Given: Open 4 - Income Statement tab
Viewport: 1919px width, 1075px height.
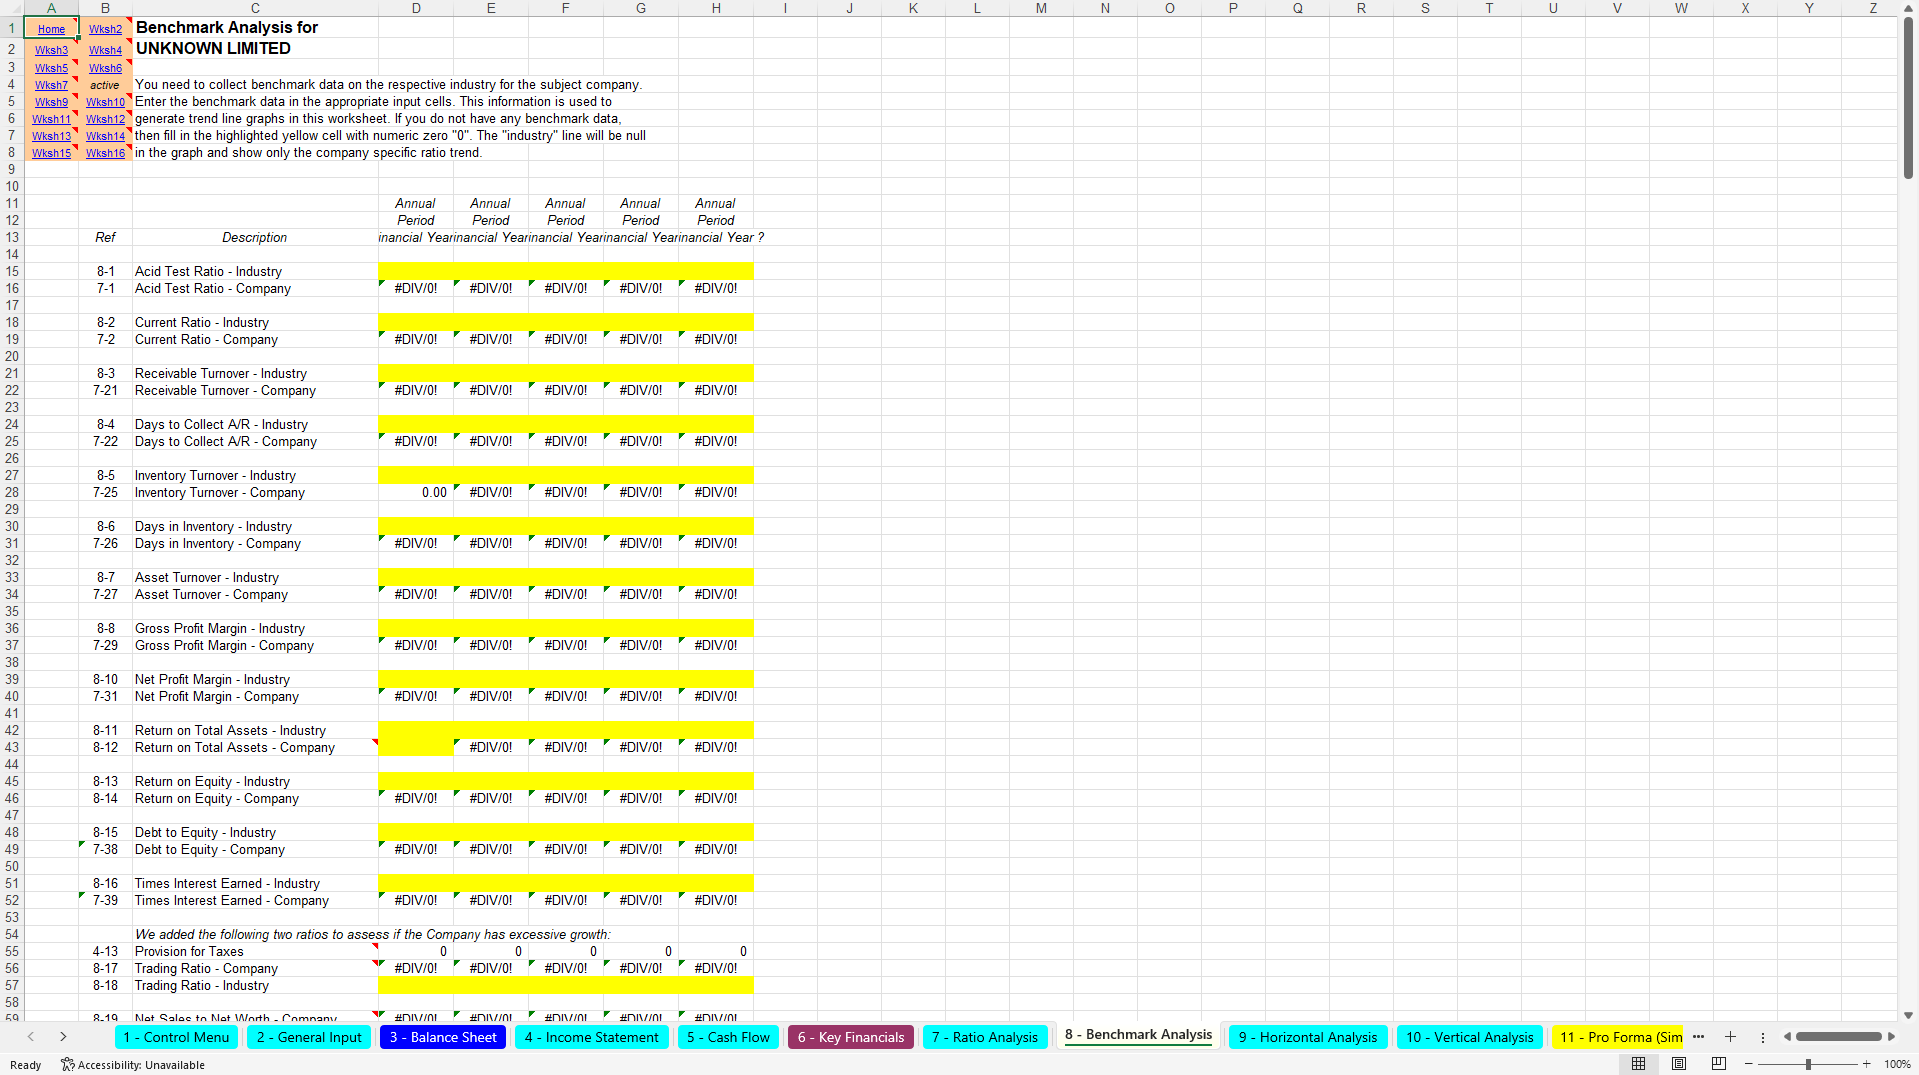Looking at the screenshot, I should click(591, 1037).
